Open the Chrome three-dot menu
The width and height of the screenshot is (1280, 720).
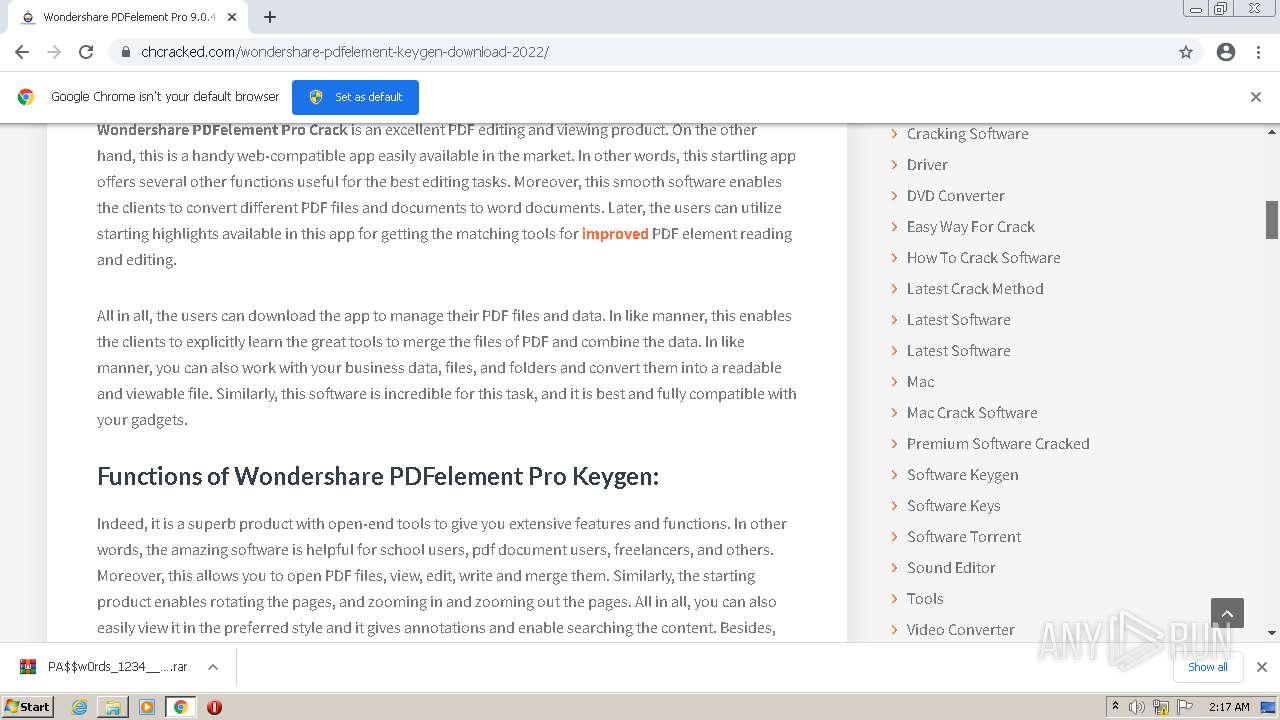[x=1258, y=52]
